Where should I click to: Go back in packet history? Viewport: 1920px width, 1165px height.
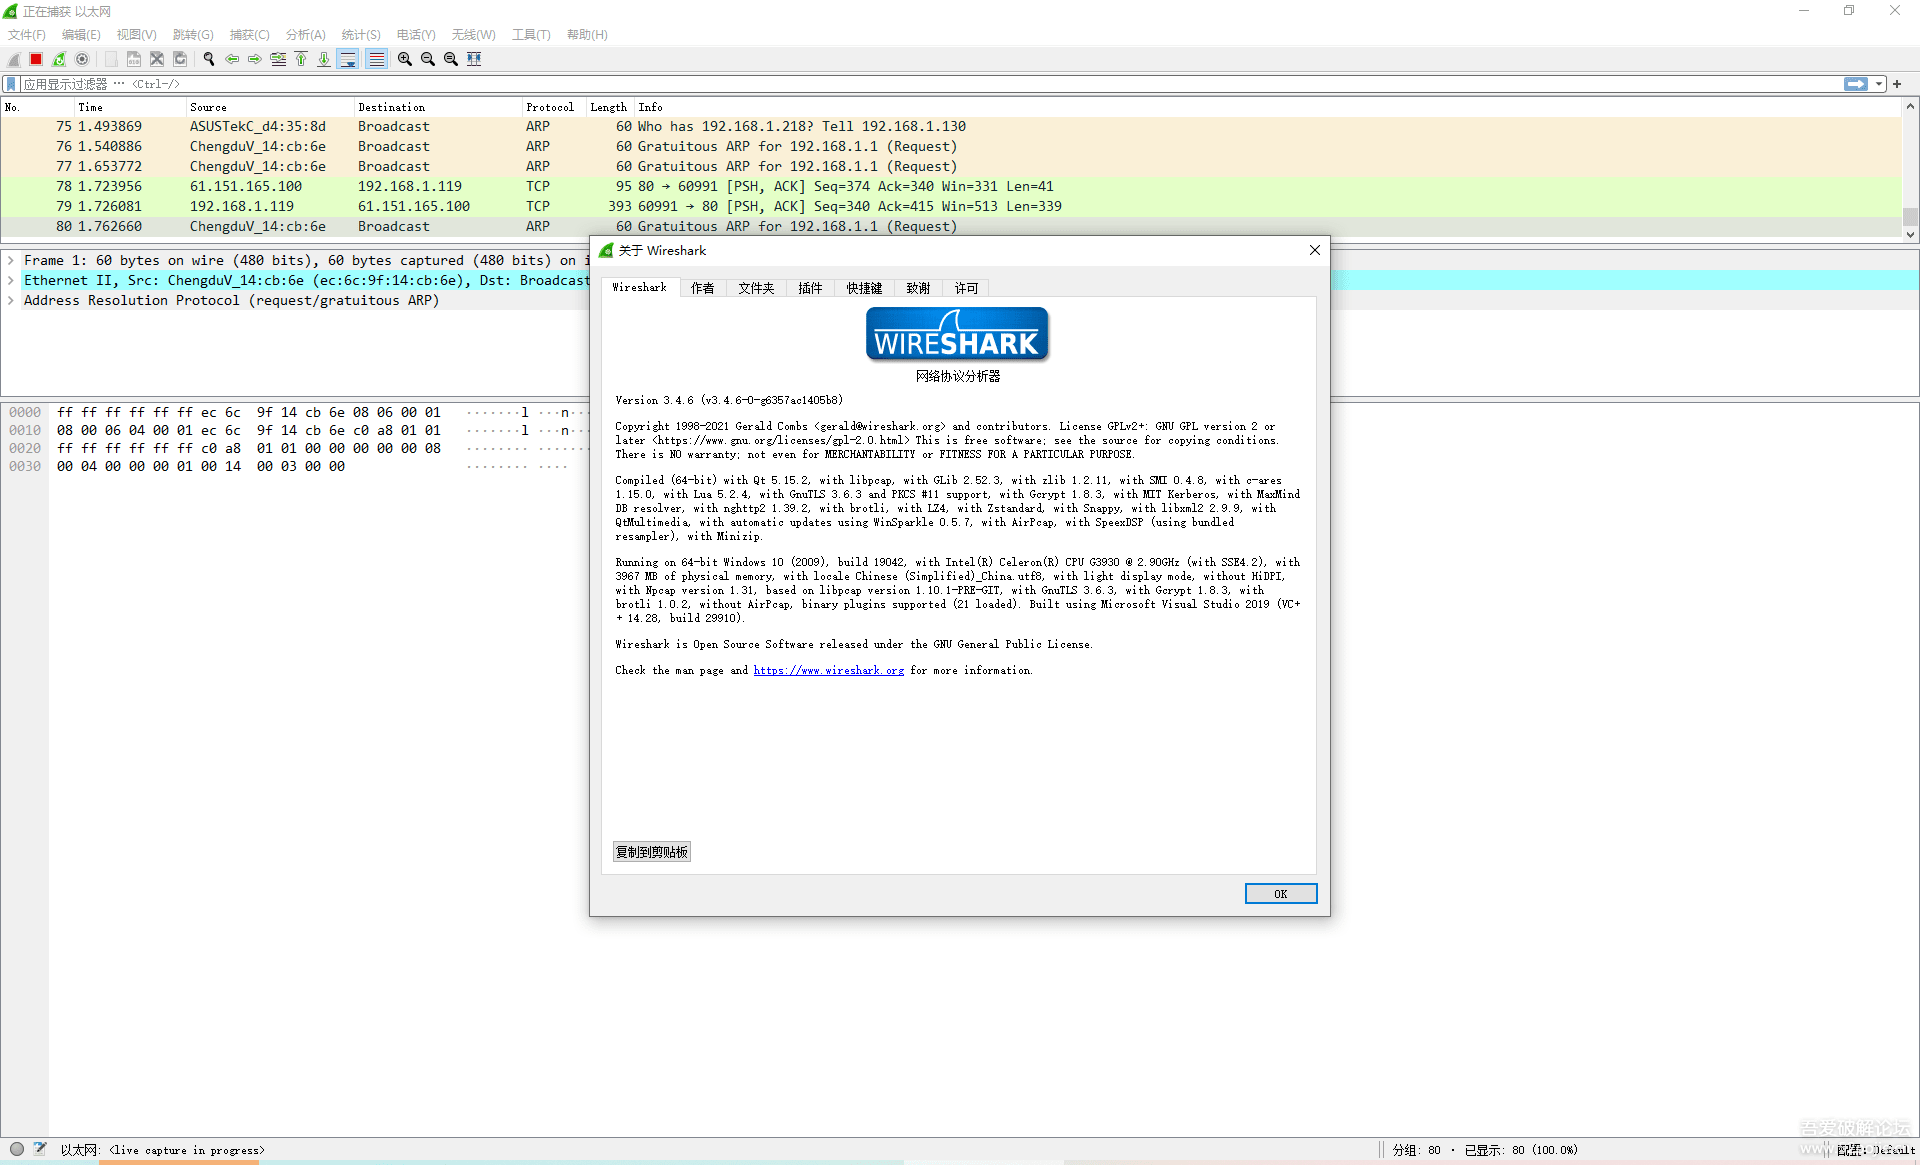click(x=232, y=59)
